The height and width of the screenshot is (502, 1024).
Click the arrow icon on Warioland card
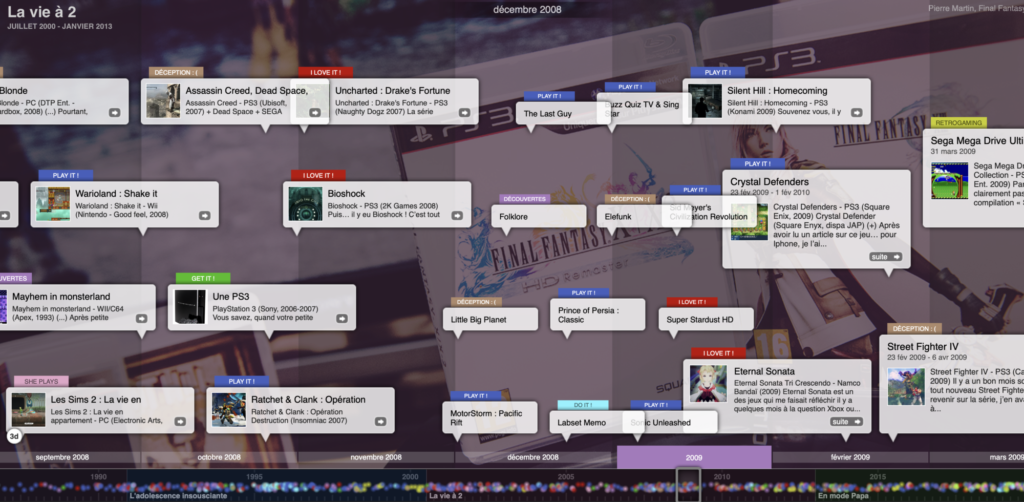[x=204, y=215]
